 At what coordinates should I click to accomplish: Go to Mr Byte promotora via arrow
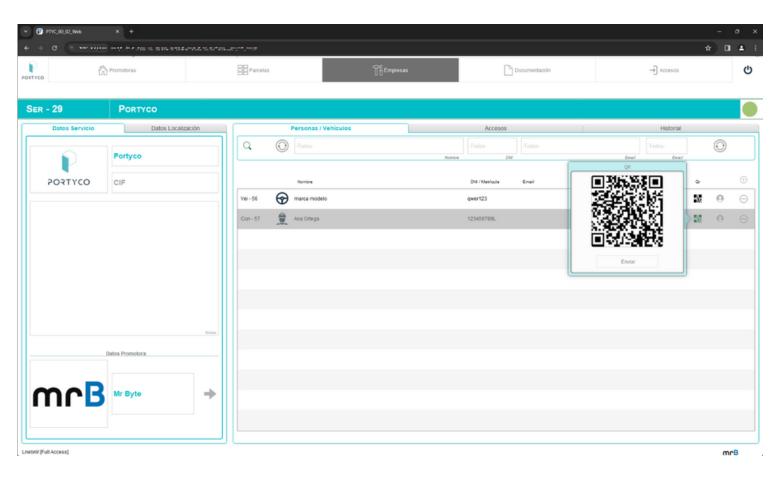(210, 394)
